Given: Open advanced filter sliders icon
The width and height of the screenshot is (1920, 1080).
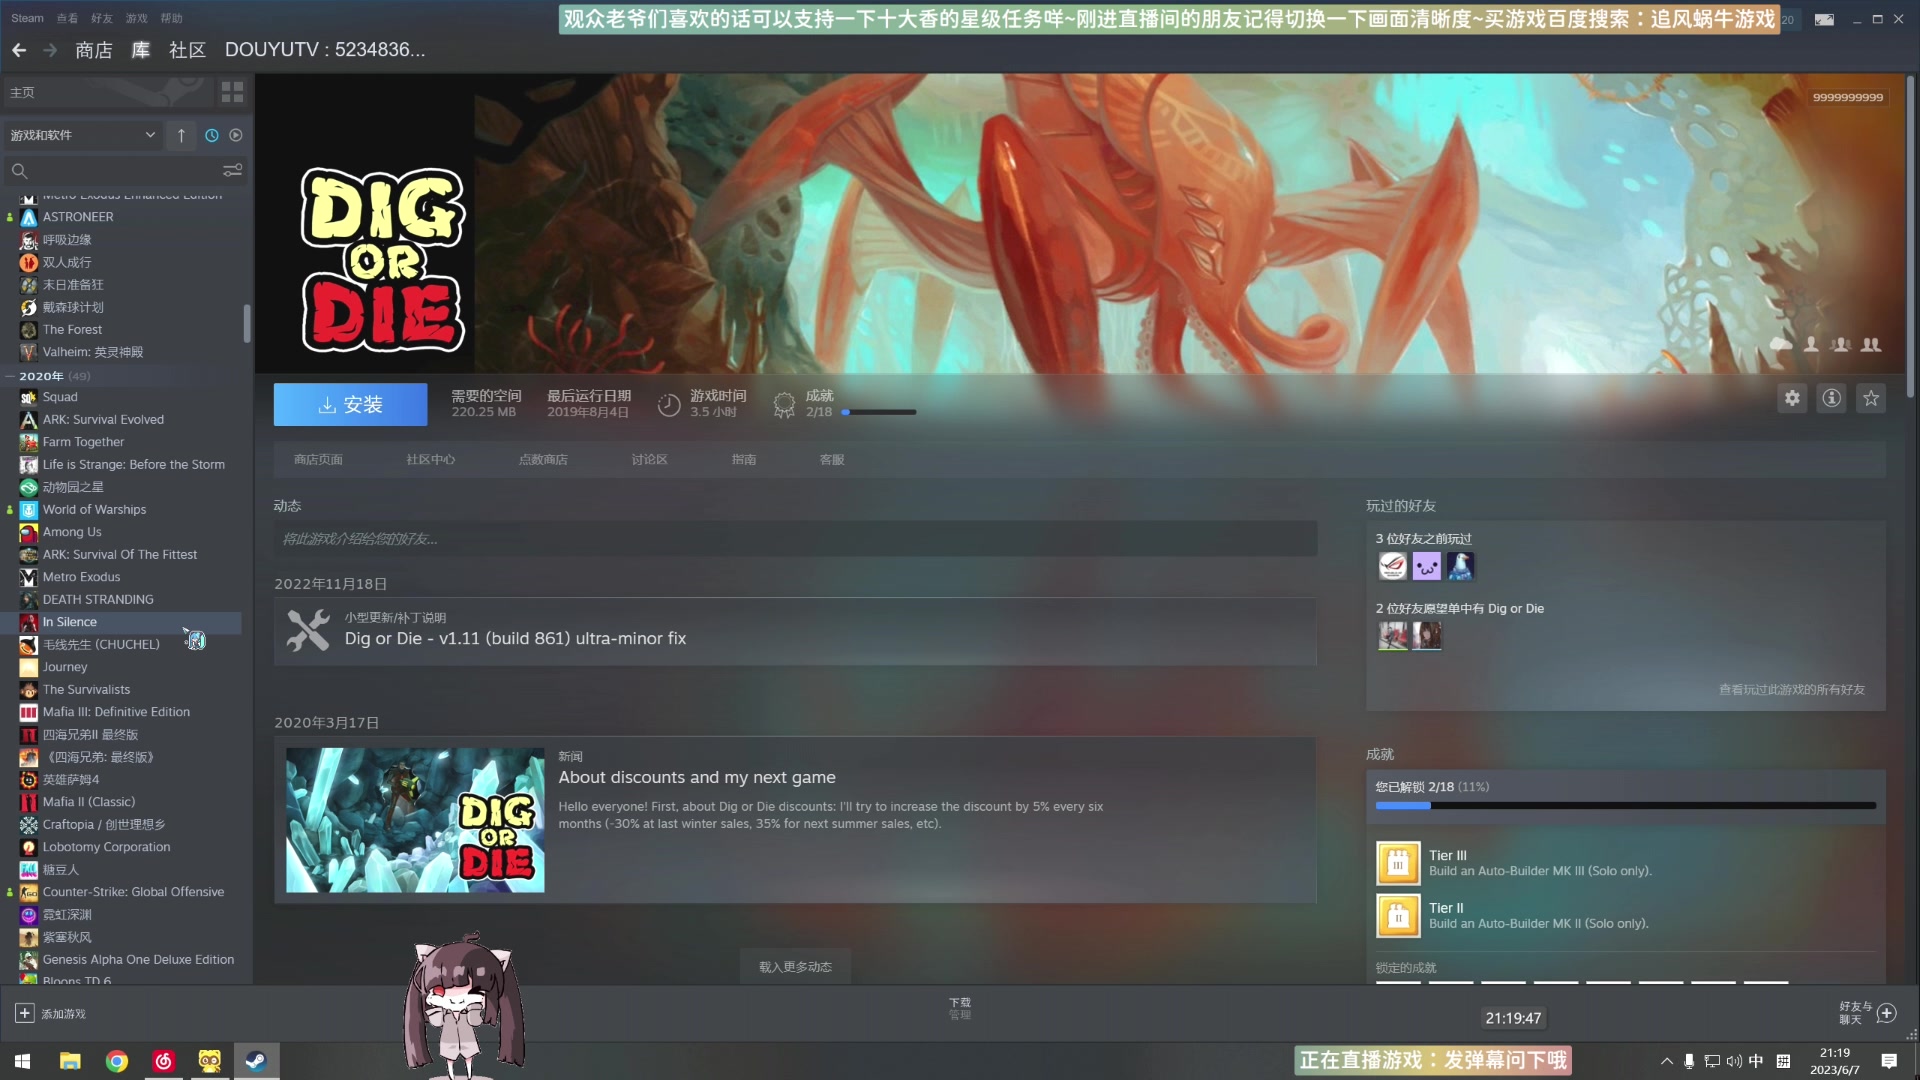Looking at the screenshot, I should 232,171.
